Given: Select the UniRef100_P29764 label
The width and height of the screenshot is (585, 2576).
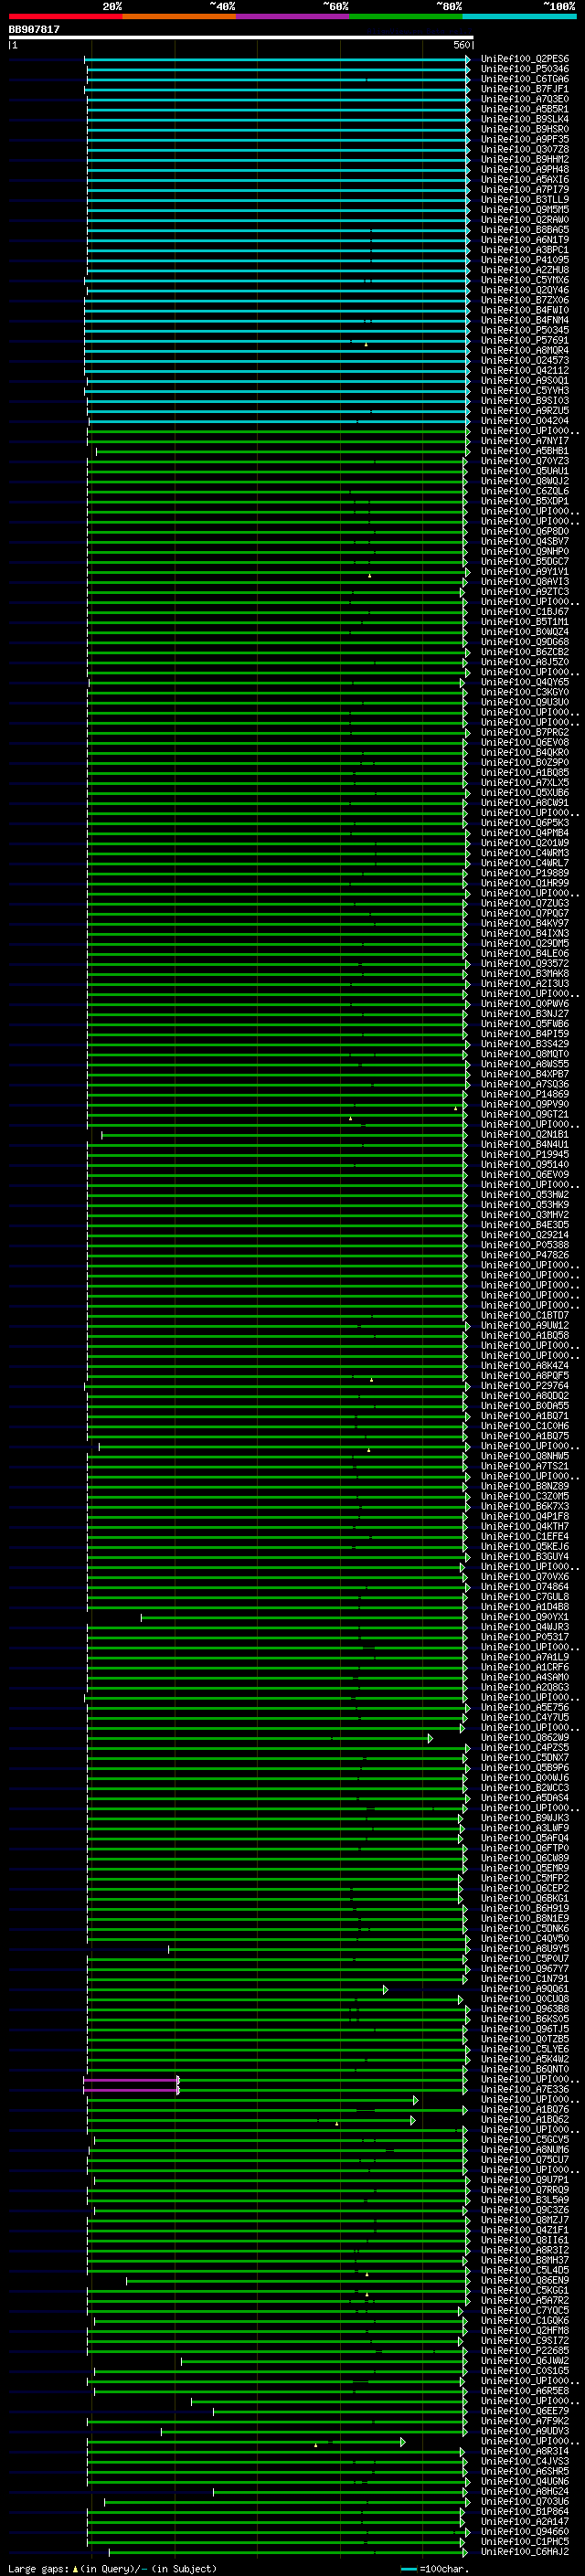Looking at the screenshot, I should (524, 1385).
